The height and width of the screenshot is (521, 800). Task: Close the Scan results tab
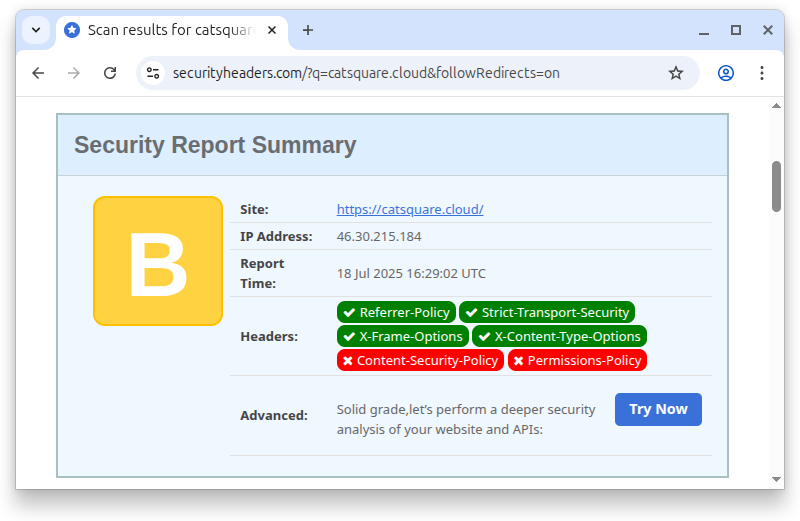[272, 30]
